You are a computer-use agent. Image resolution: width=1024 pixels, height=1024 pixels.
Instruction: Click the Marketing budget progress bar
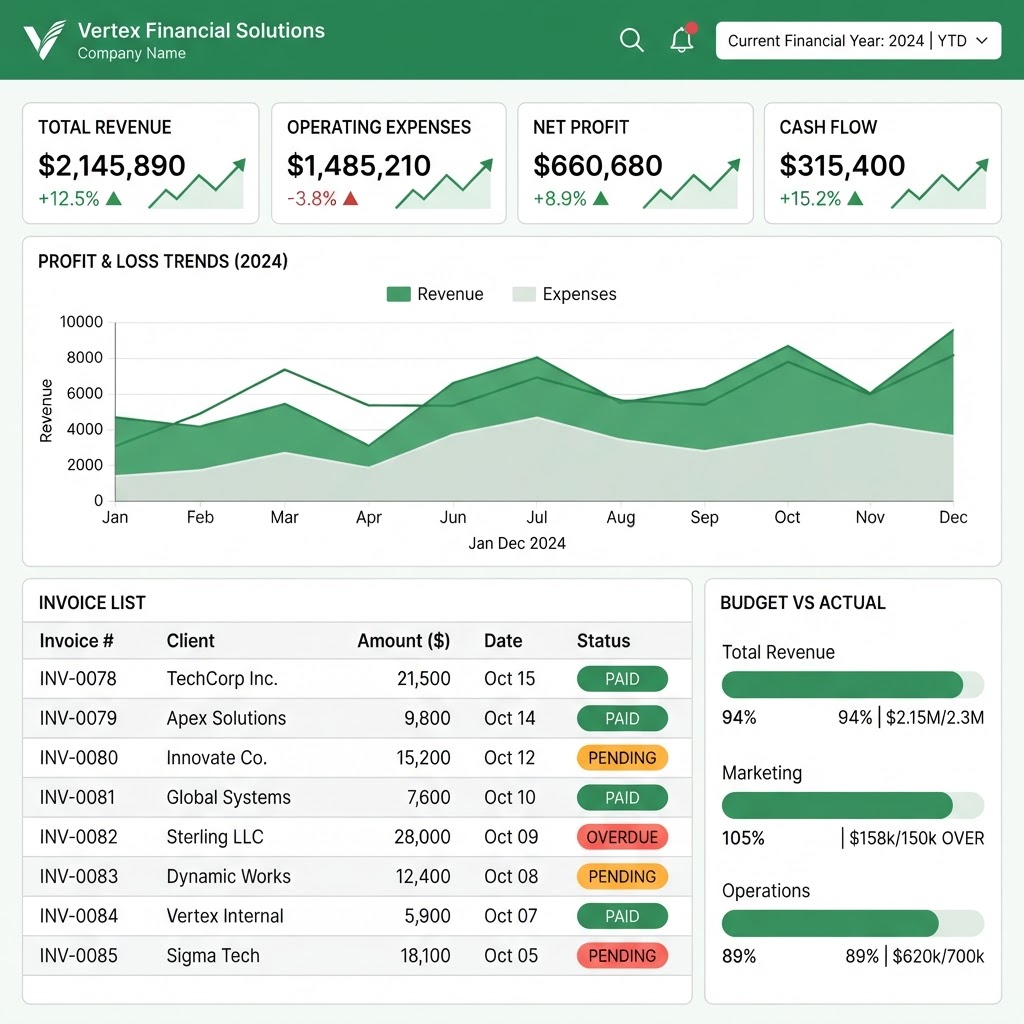(x=853, y=805)
